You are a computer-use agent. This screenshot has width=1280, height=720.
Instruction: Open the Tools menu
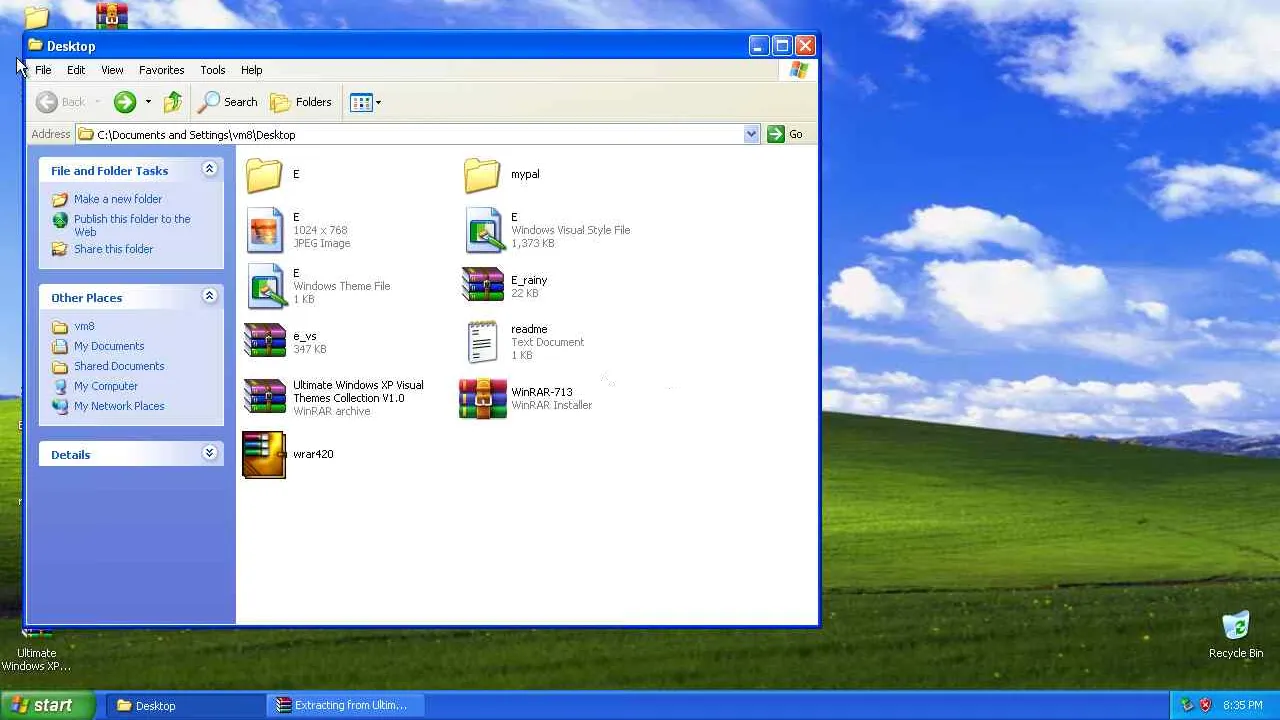[212, 70]
